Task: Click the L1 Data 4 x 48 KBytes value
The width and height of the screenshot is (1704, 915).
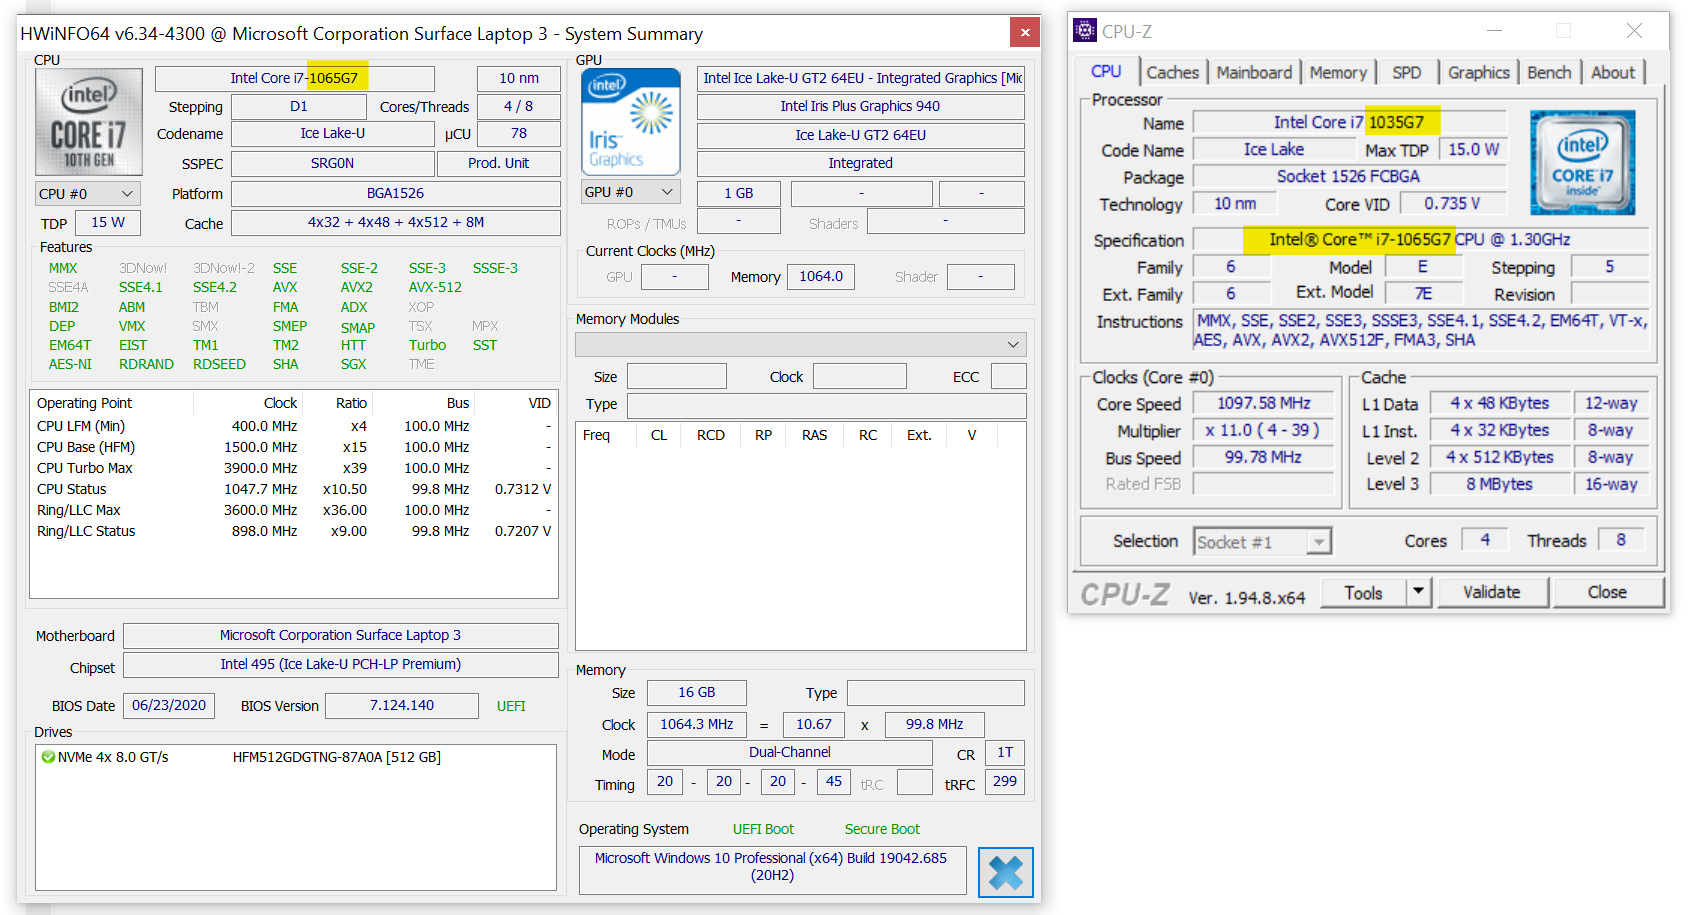Action: coord(1500,403)
